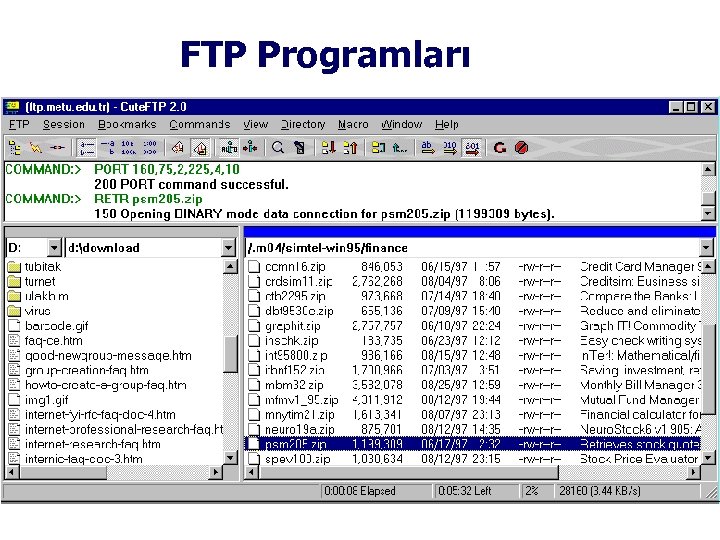Expand the d:\download local path dropdown
This screenshot has height=540, width=720.
(228, 248)
